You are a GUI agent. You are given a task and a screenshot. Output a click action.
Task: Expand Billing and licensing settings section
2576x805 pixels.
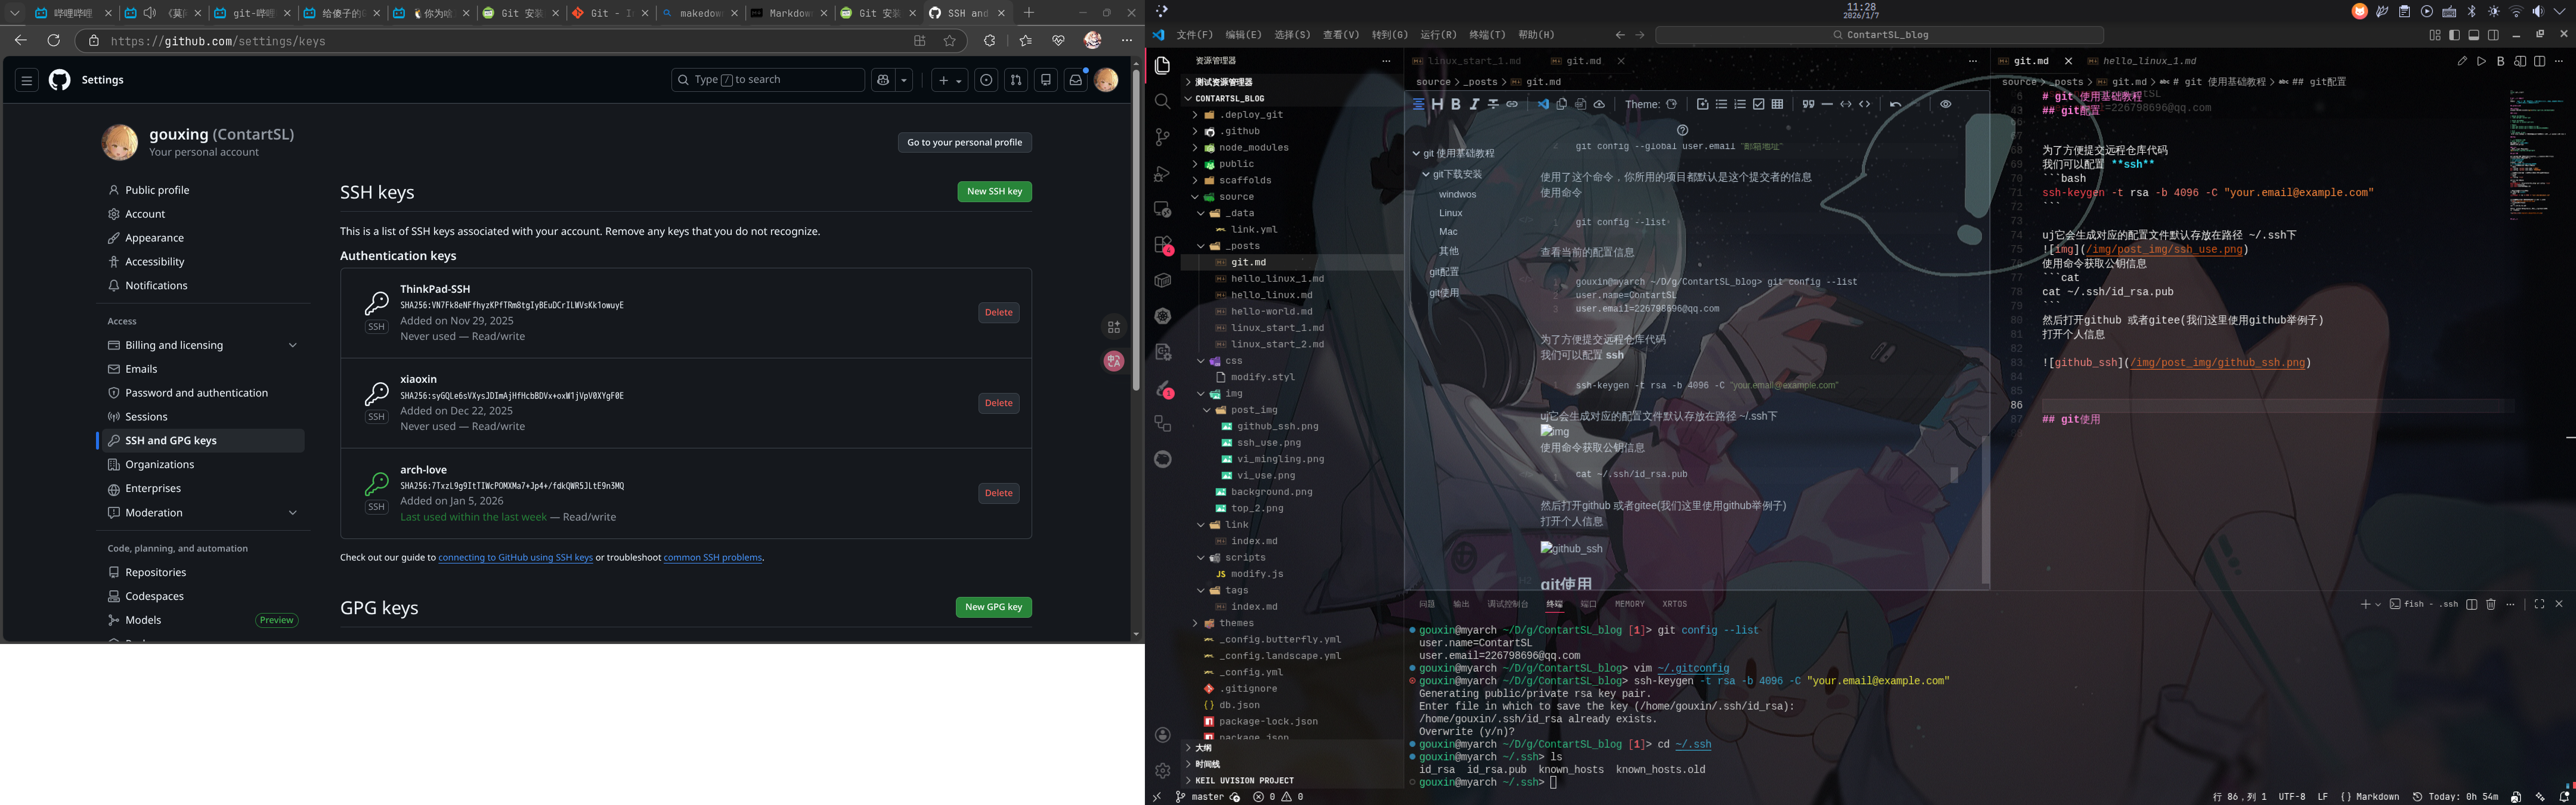pyautogui.click(x=292, y=345)
